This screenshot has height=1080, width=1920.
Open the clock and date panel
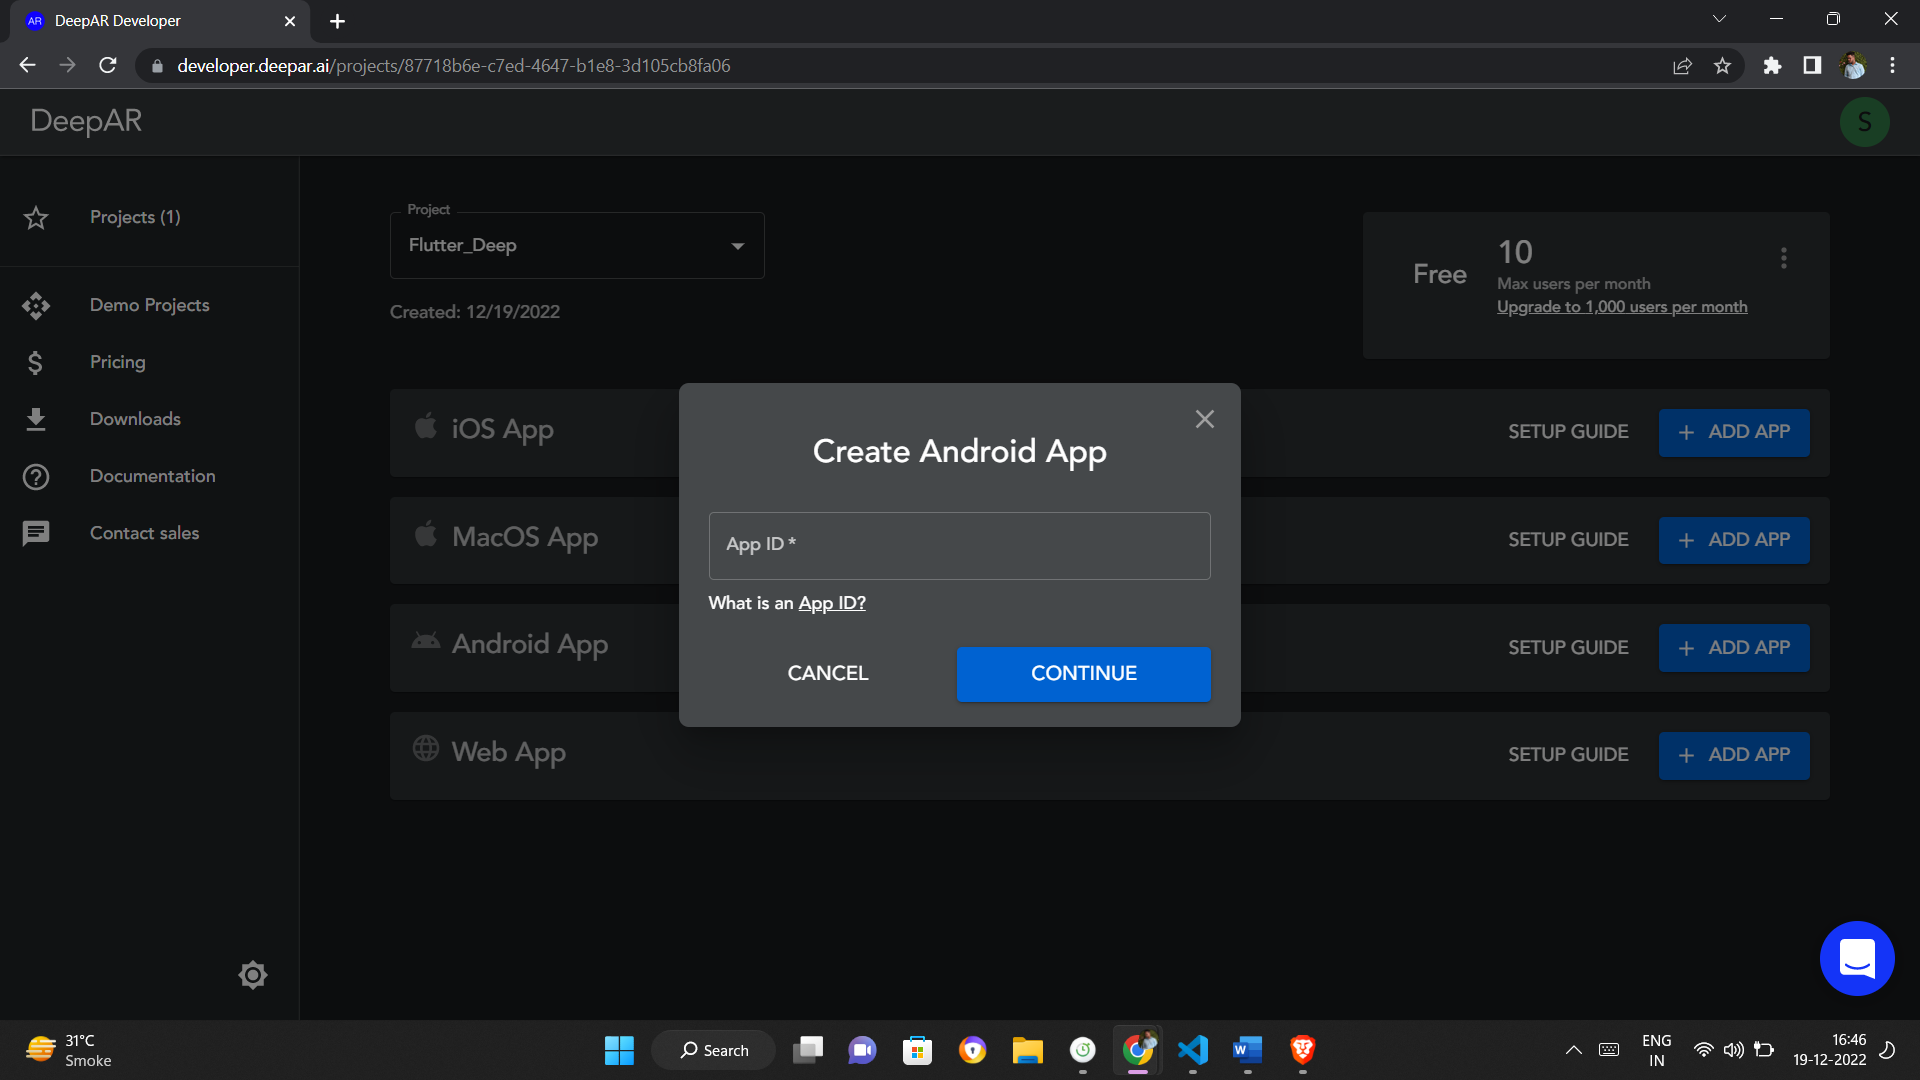(1829, 1050)
